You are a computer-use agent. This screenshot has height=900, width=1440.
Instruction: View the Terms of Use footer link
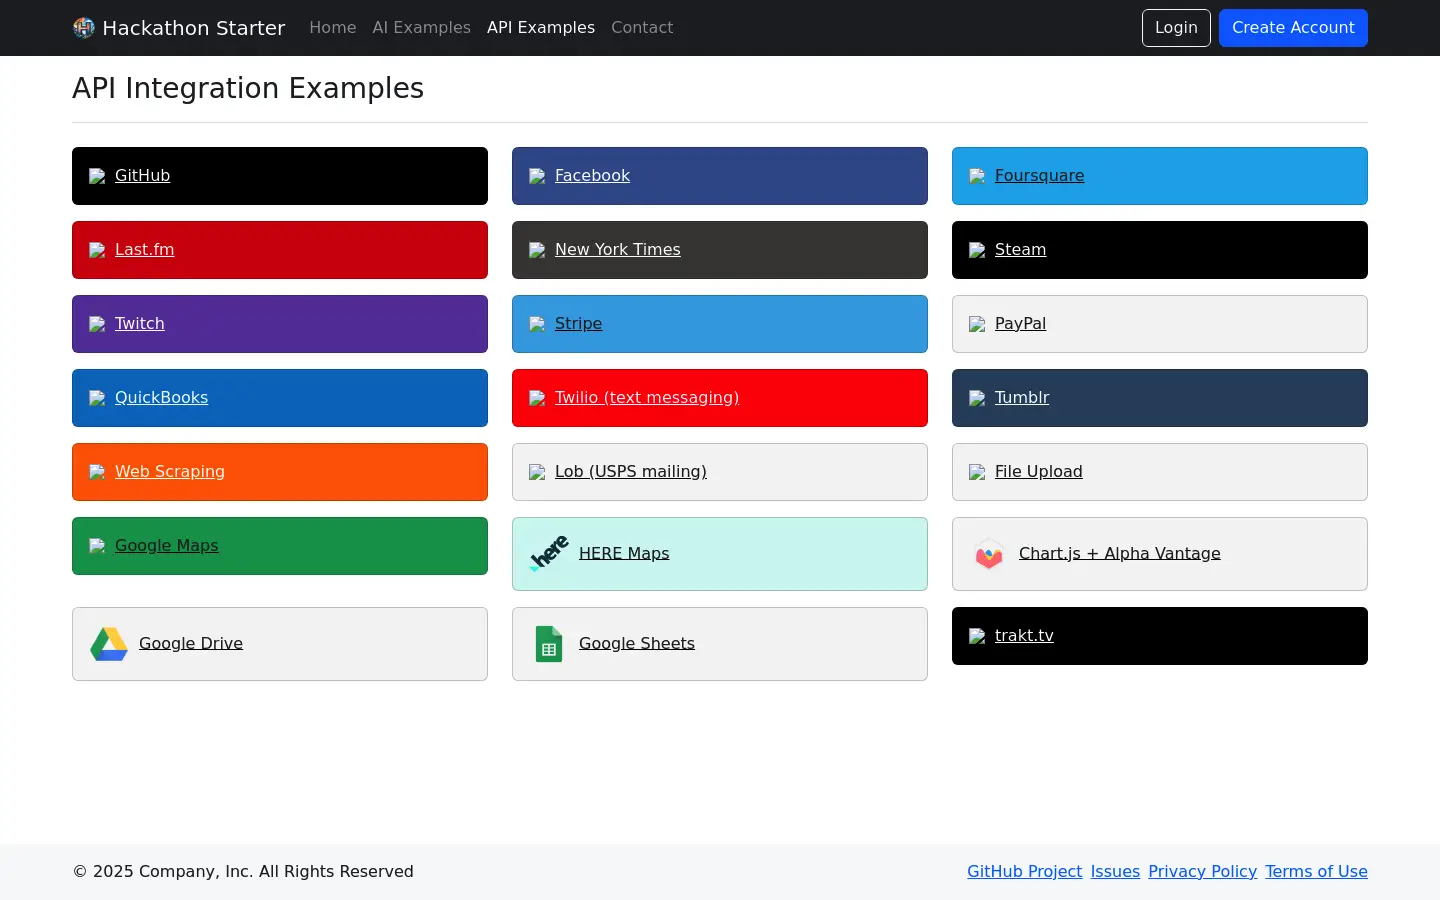click(1316, 872)
